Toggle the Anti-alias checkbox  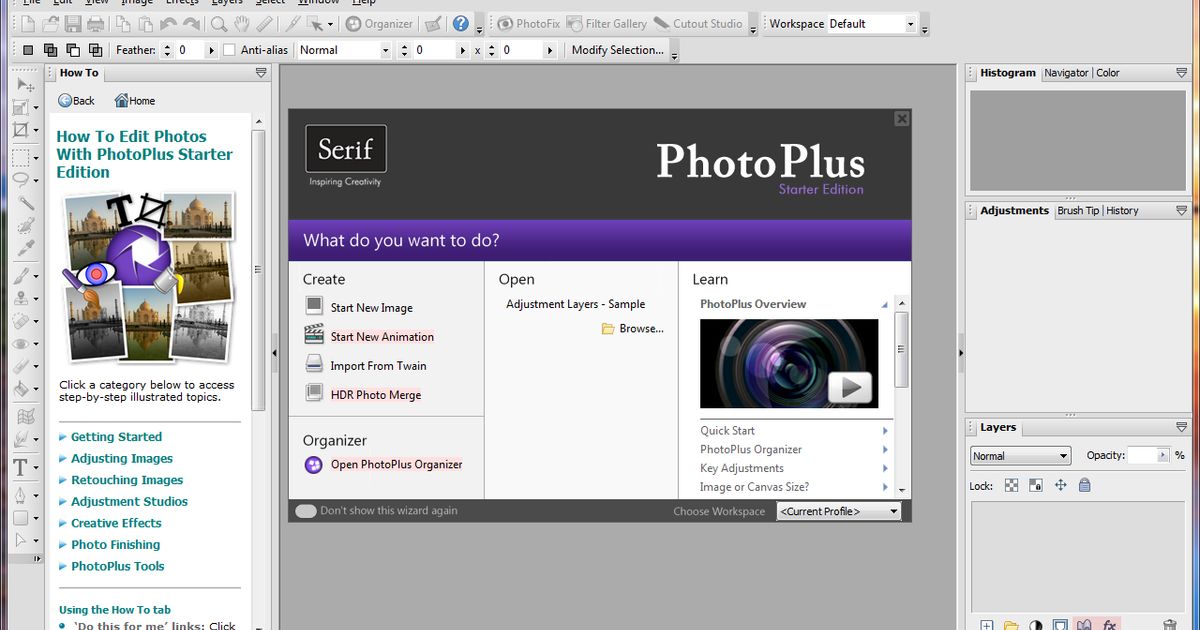pyautogui.click(x=229, y=50)
